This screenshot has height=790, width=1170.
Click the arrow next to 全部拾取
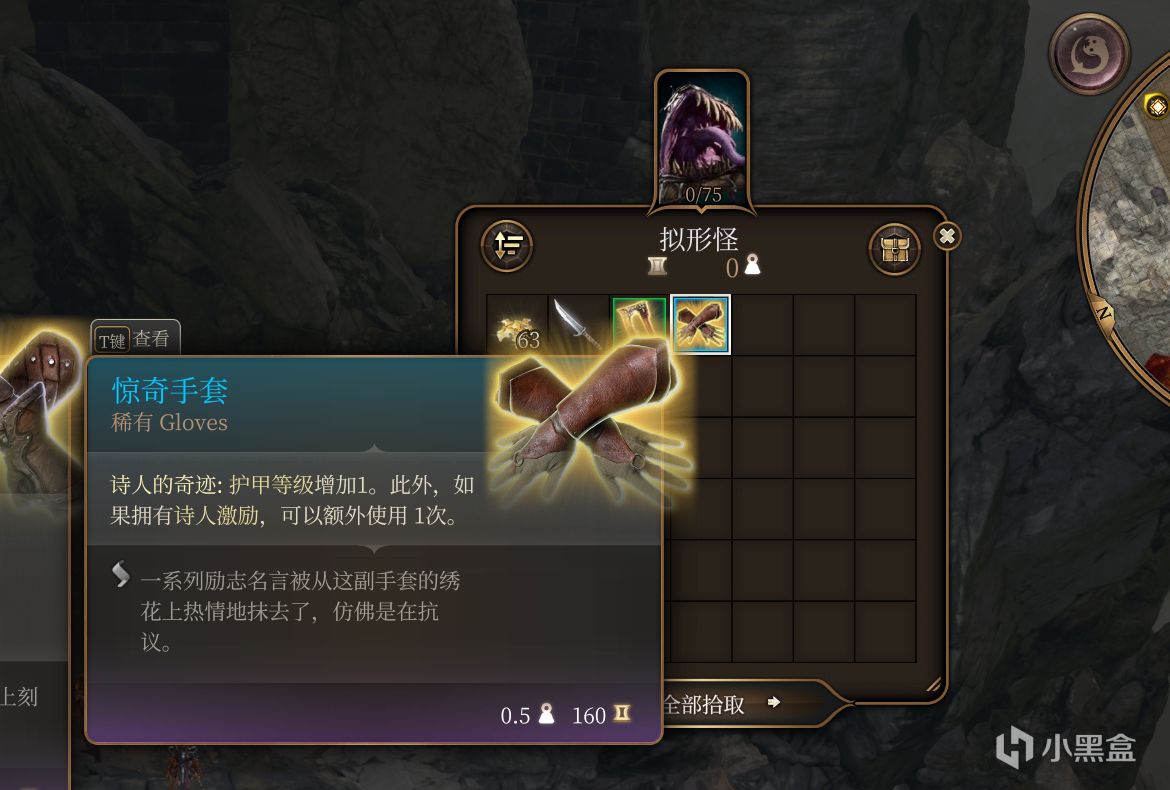(774, 702)
